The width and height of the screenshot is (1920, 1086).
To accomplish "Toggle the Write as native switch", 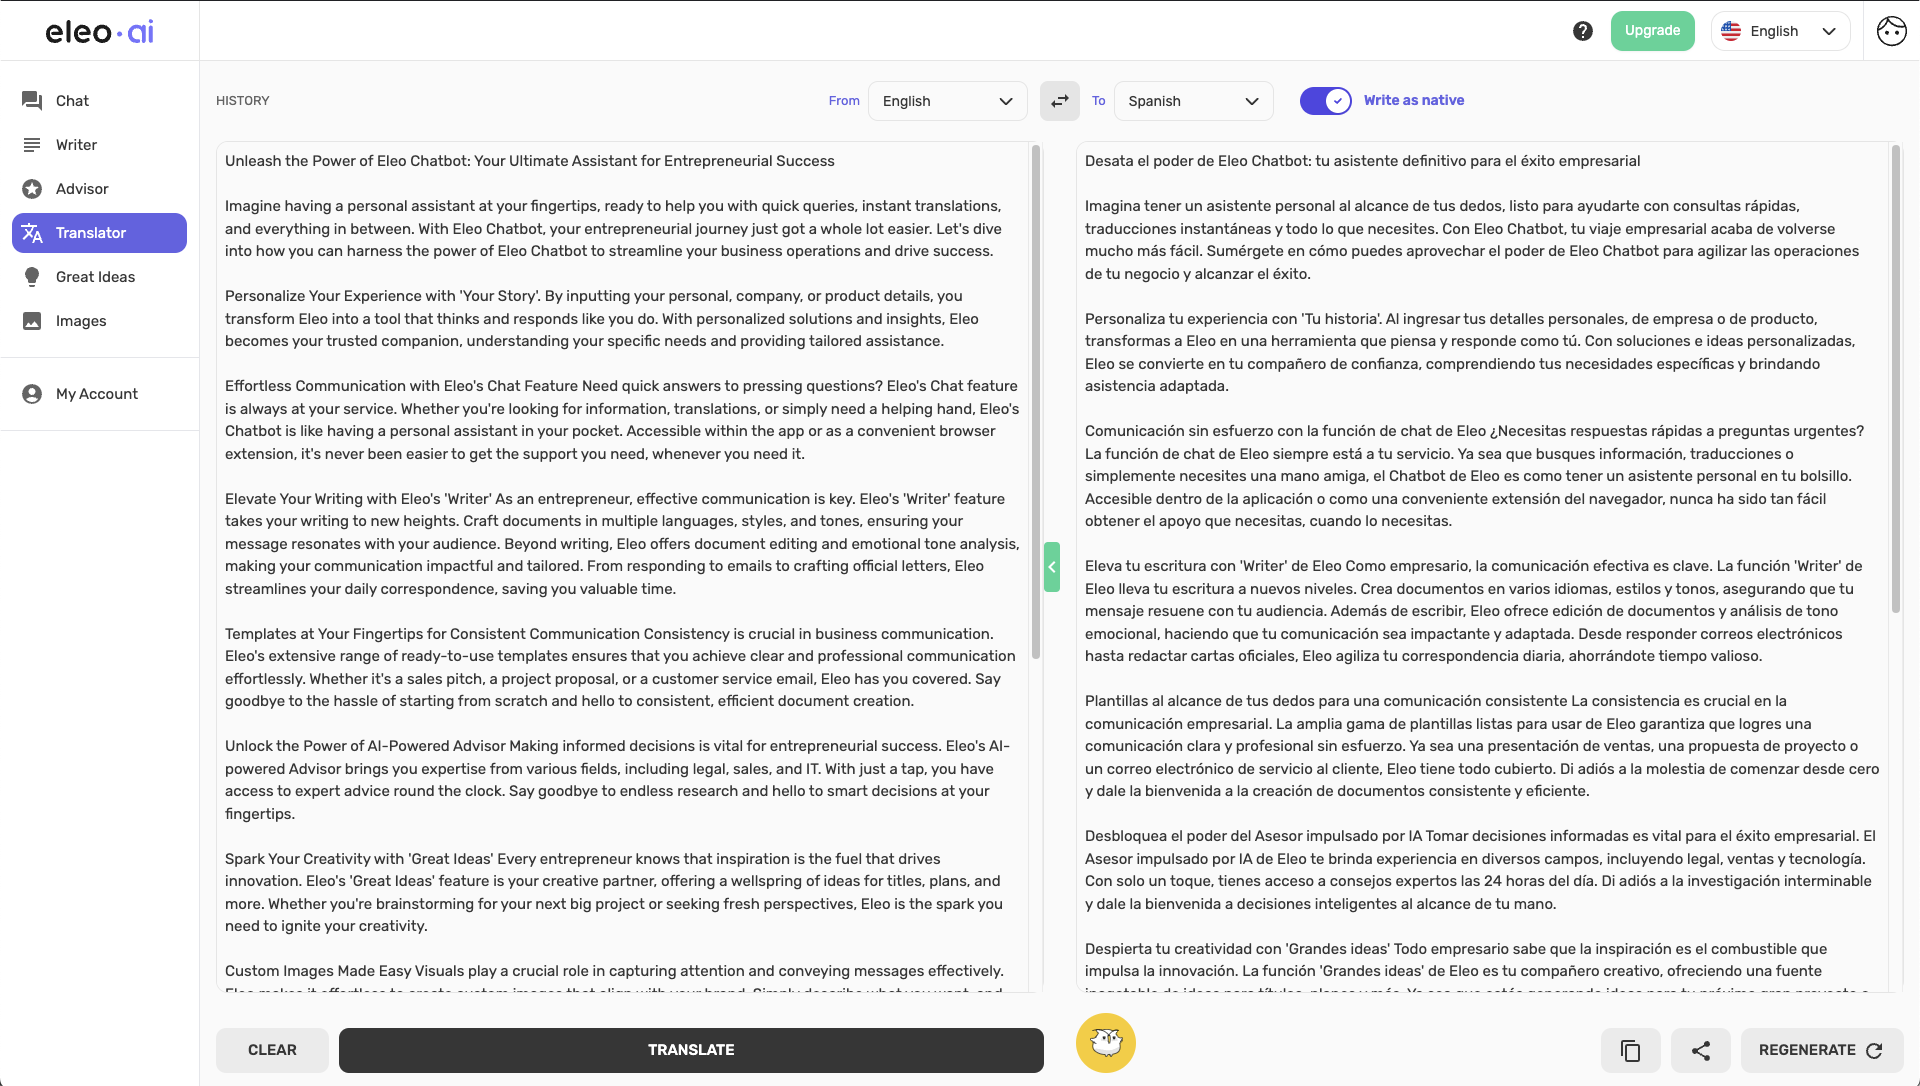I will coord(1325,101).
